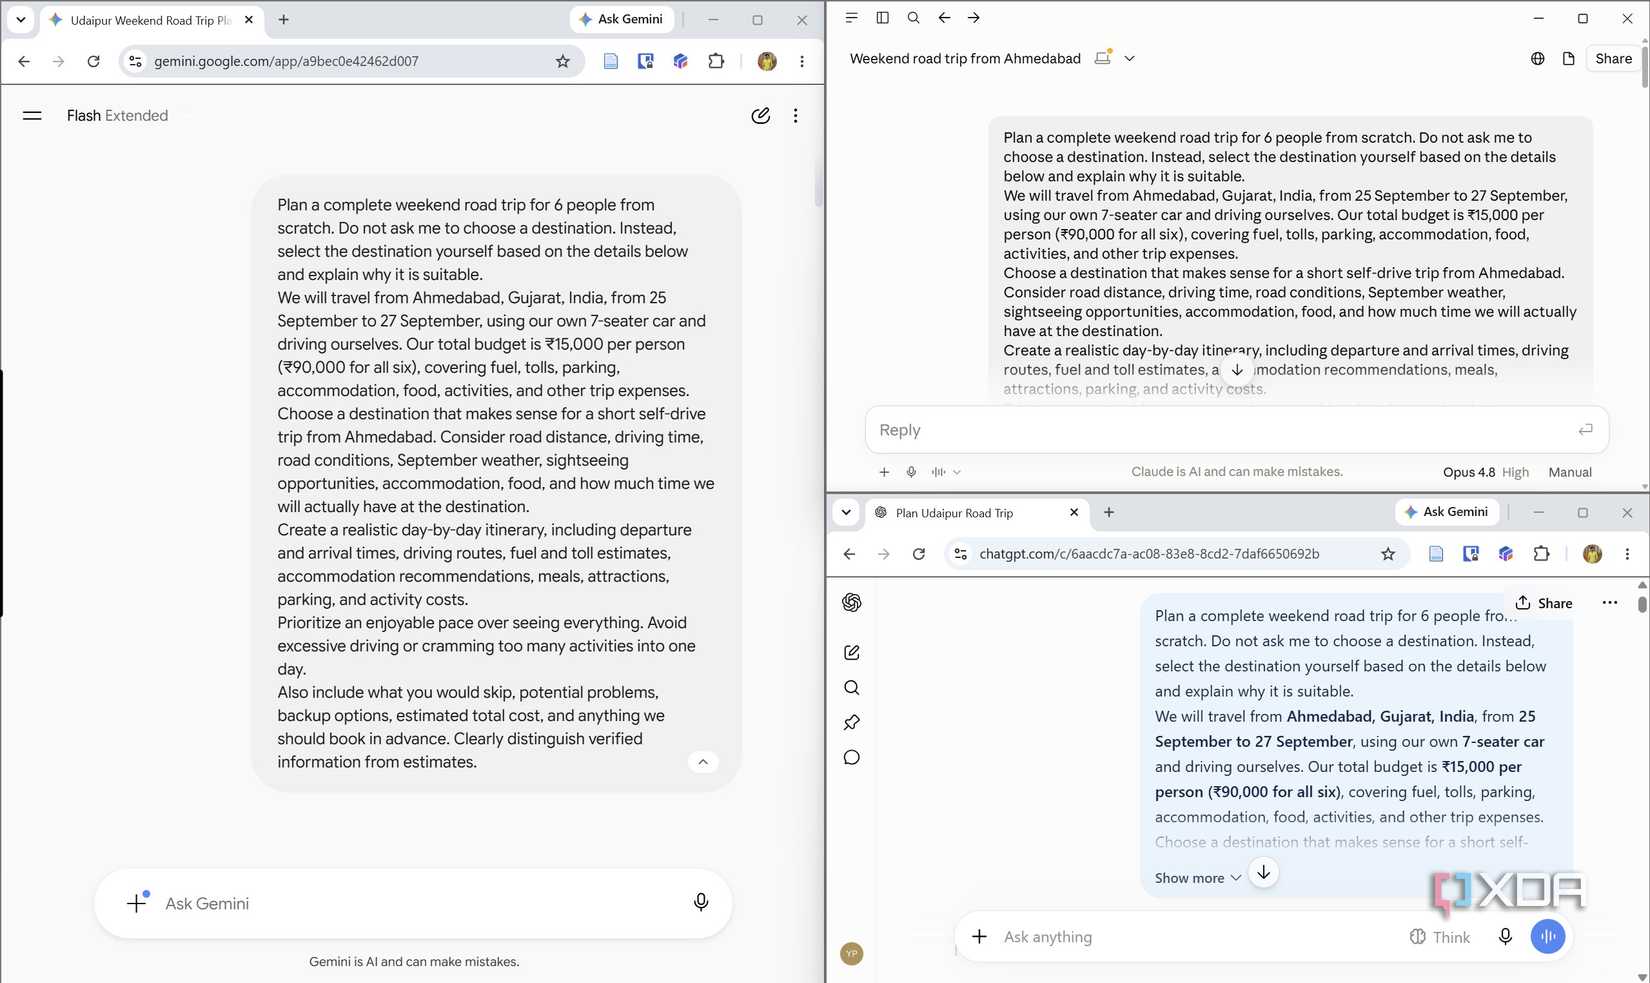Open tab search dropdown in ChatGPT browser
This screenshot has height=983, width=1650.
(846, 512)
